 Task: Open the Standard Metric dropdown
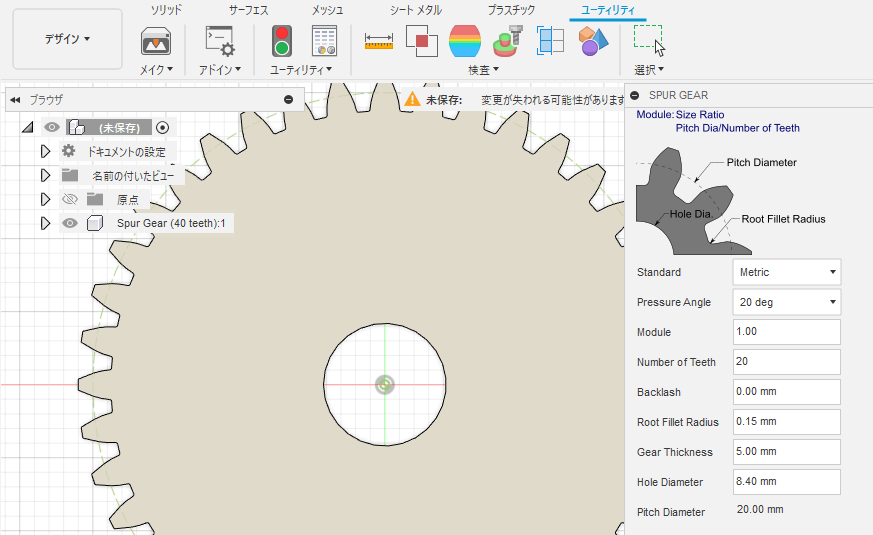point(786,272)
